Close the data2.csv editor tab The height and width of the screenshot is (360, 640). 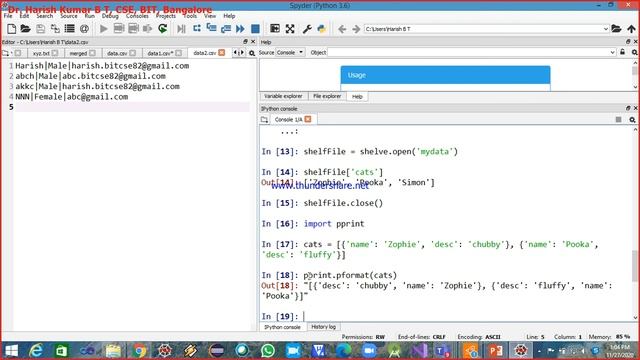coord(222,53)
